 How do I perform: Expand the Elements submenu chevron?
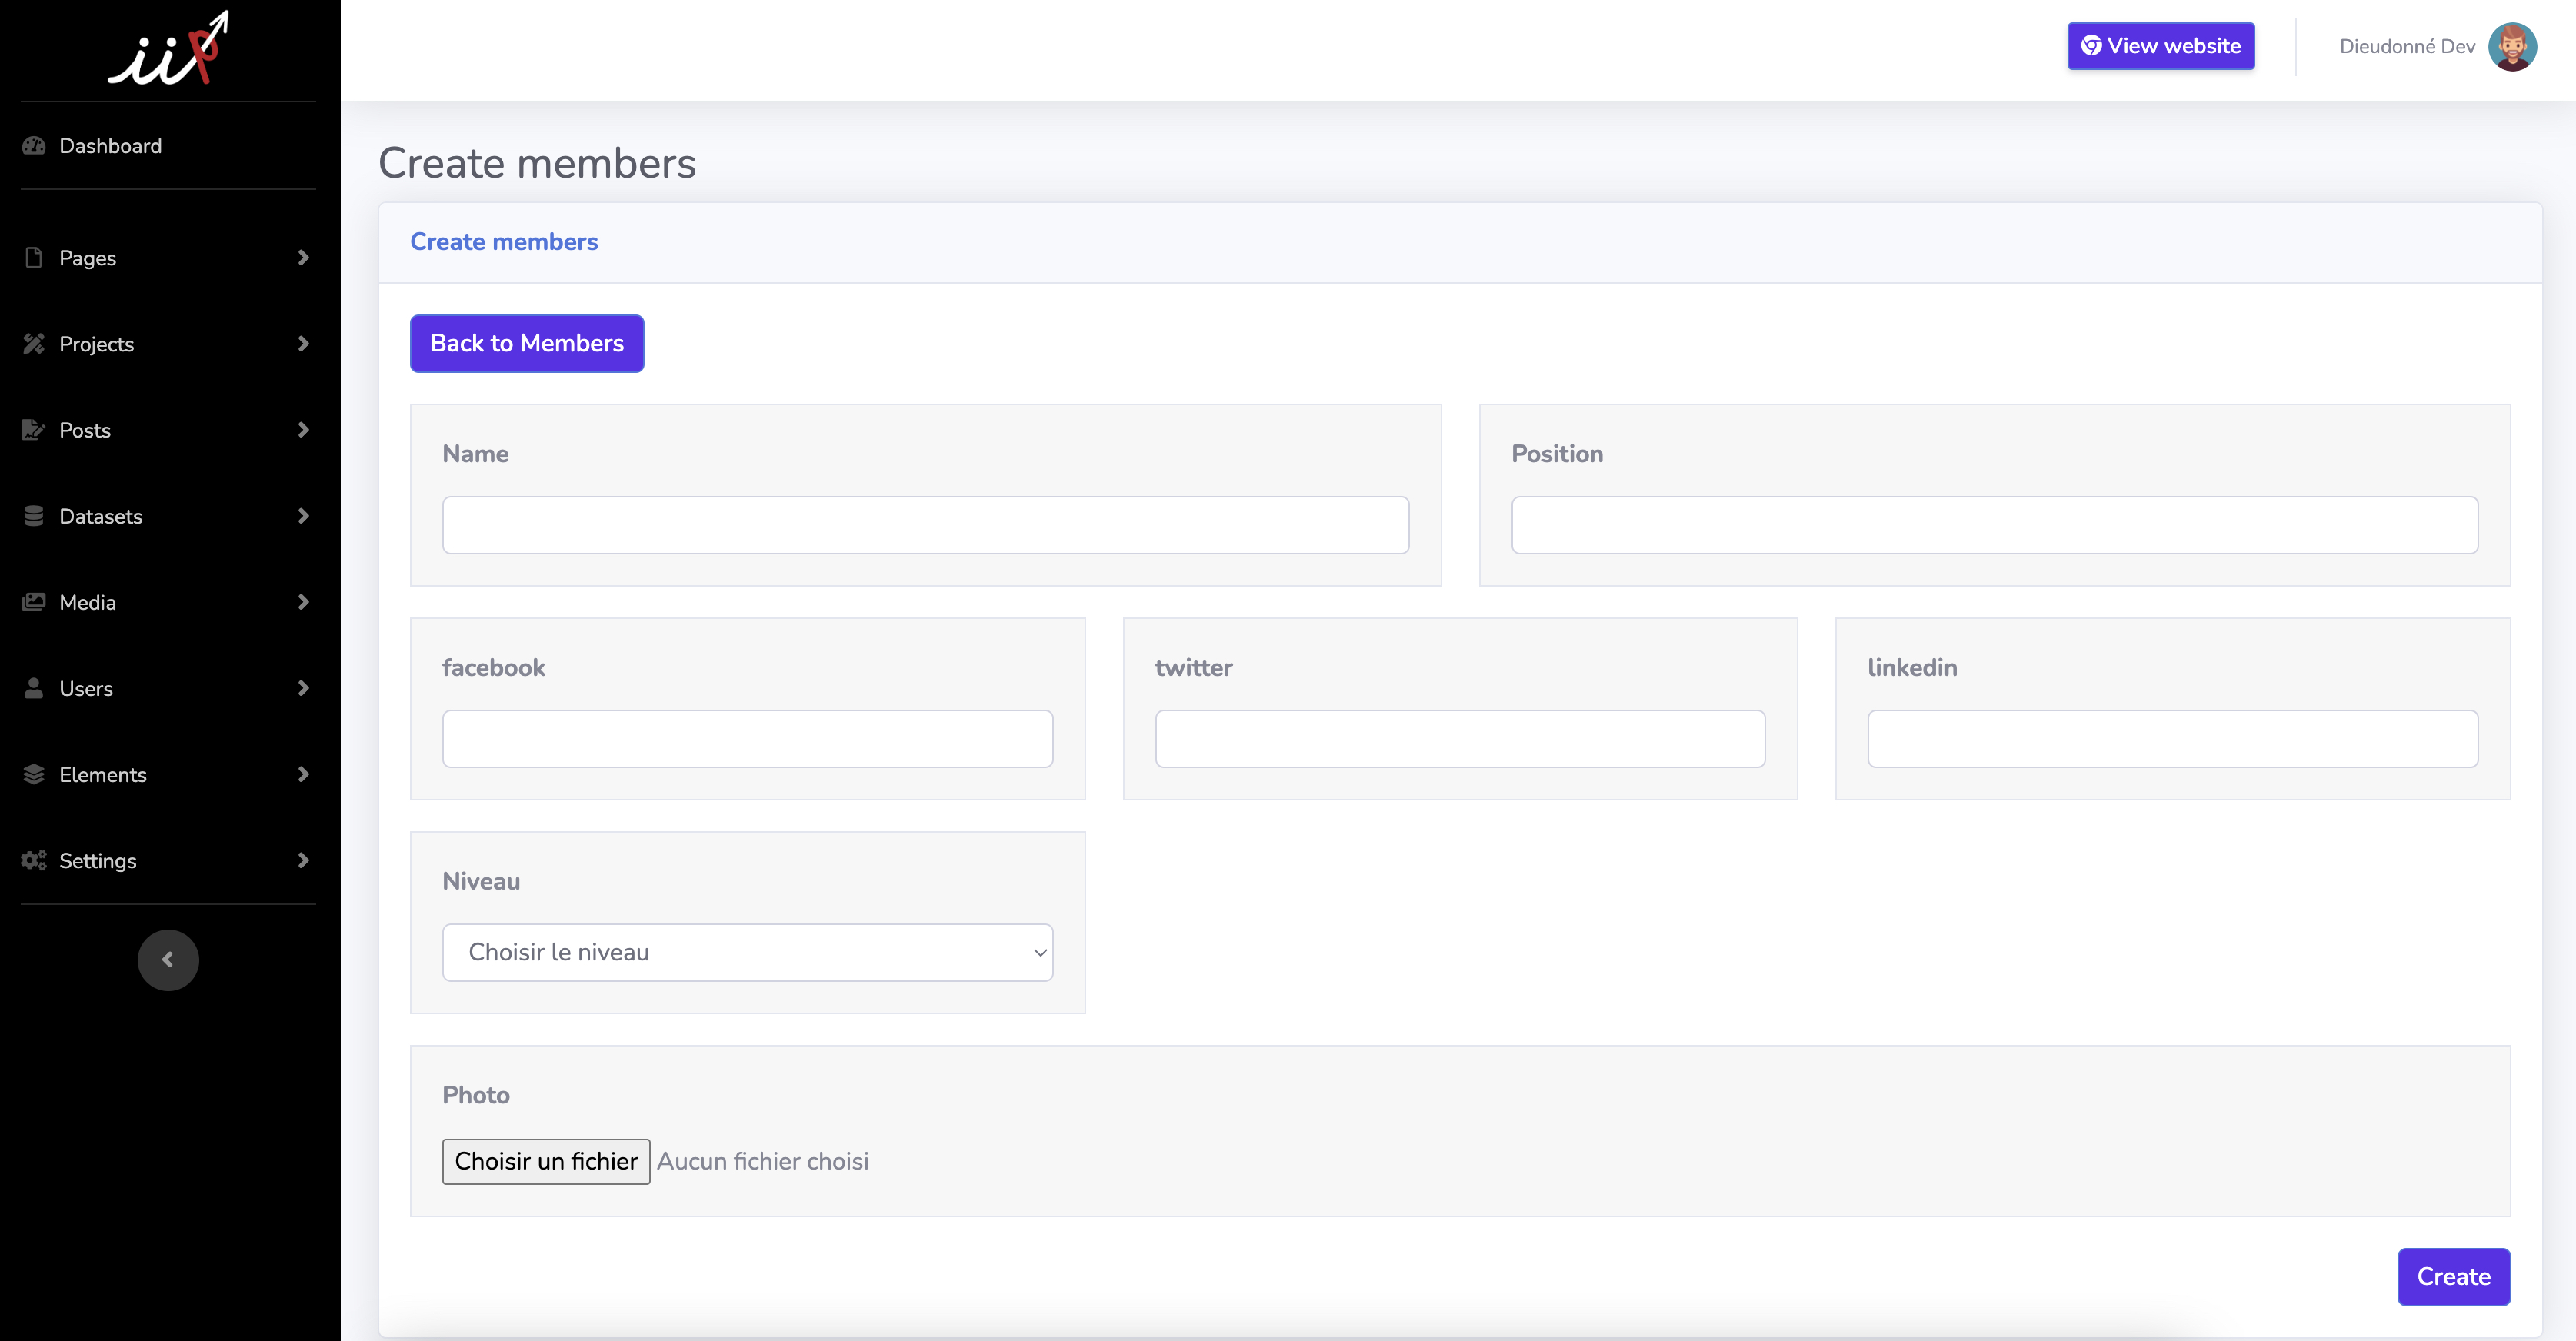tap(303, 774)
